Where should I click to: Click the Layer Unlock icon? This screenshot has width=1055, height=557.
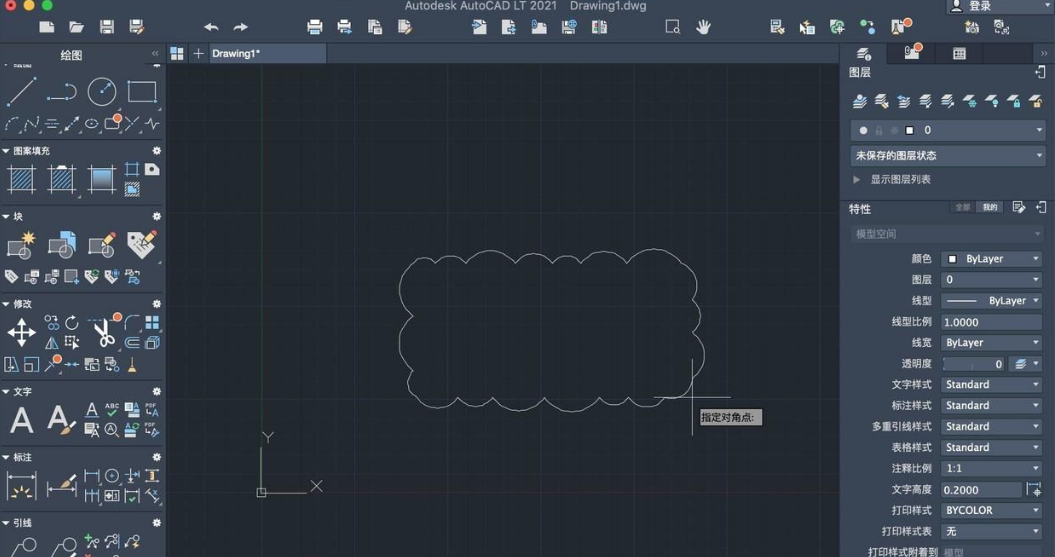(x=1035, y=101)
